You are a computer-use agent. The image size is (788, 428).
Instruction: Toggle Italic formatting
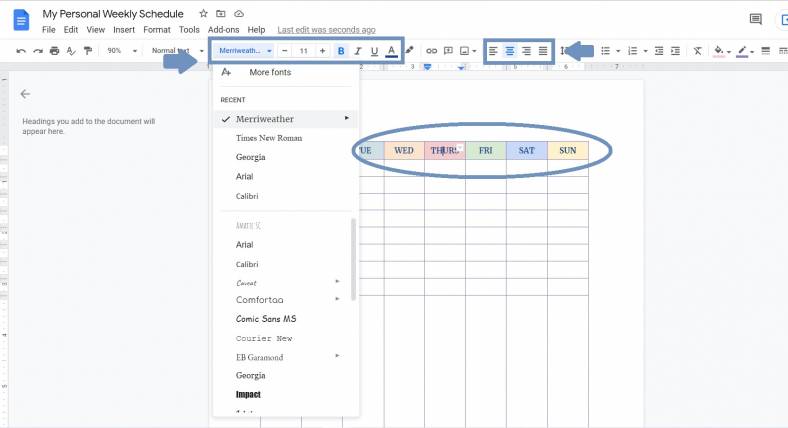pos(358,51)
